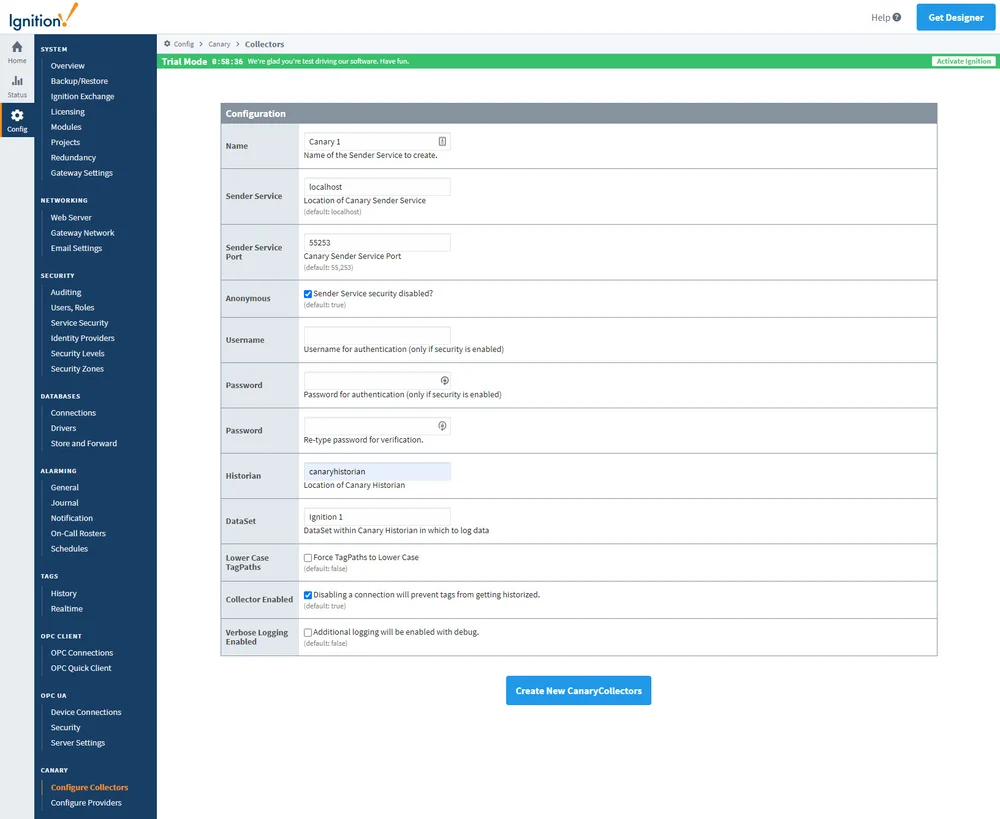
Task: Open Tags History page
Action: 63,593
